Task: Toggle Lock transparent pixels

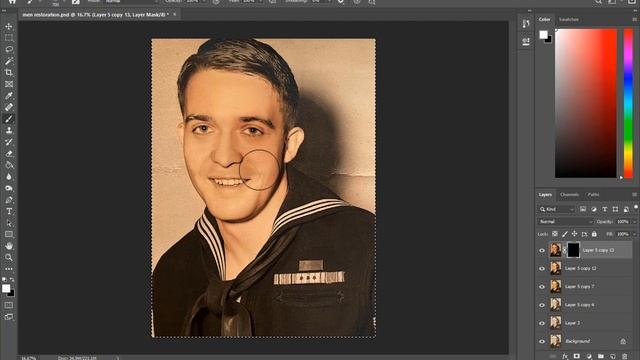Action: pyautogui.click(x=555, y=234)
